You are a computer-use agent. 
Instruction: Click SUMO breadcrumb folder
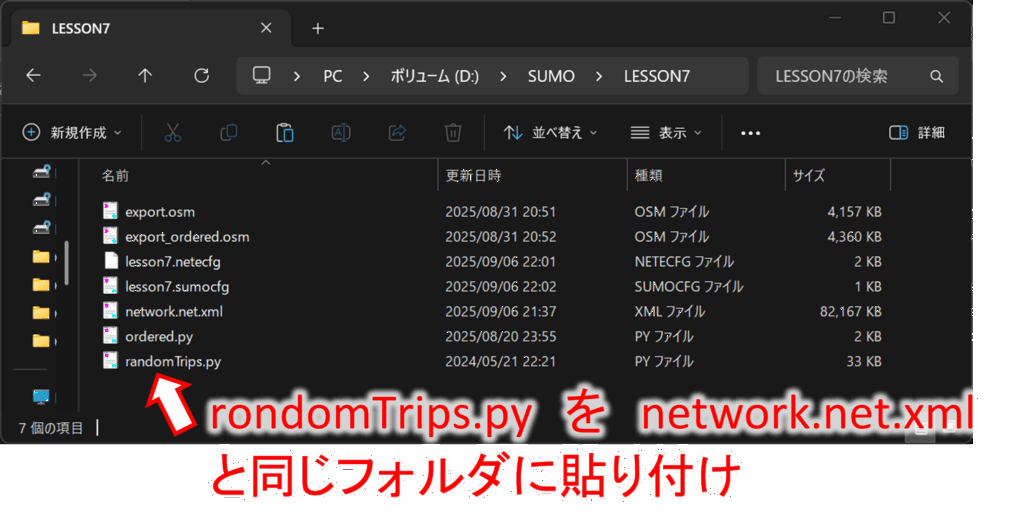tap(551, 76)
